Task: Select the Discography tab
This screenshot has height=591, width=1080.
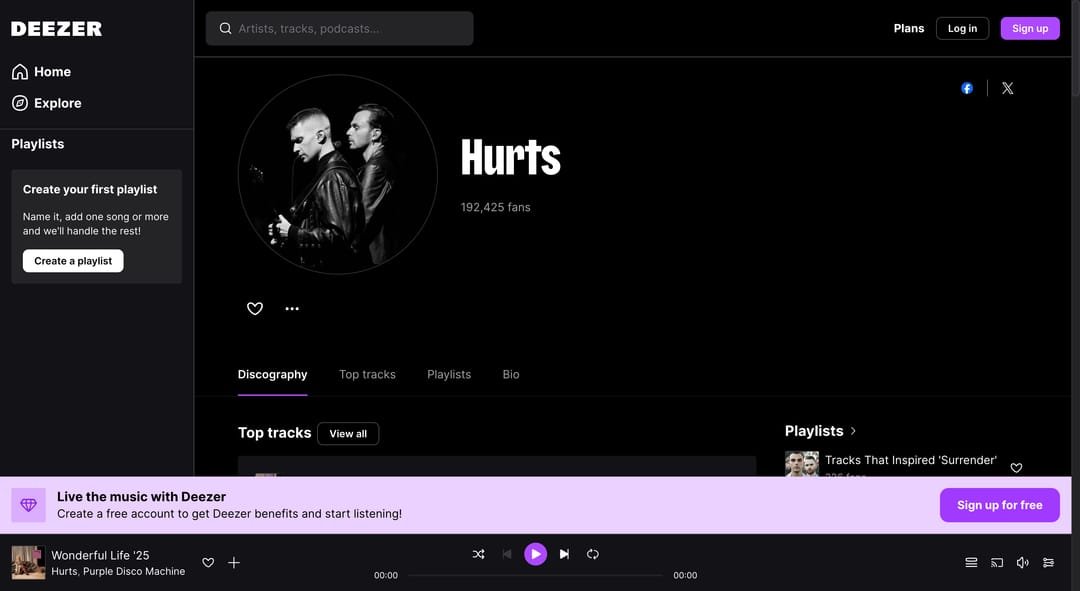Action: click(273, 375)
